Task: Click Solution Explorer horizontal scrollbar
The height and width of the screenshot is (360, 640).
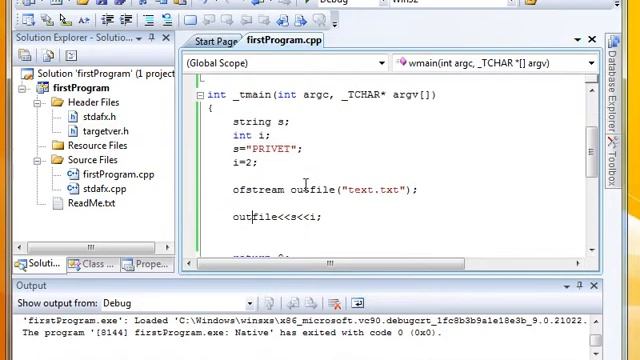Action: click(x=91, y=247)
